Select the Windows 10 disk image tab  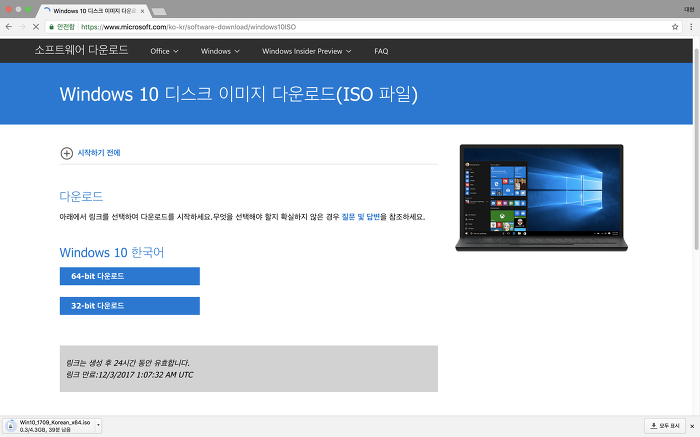pyautogui.click(x=94, y=11)
